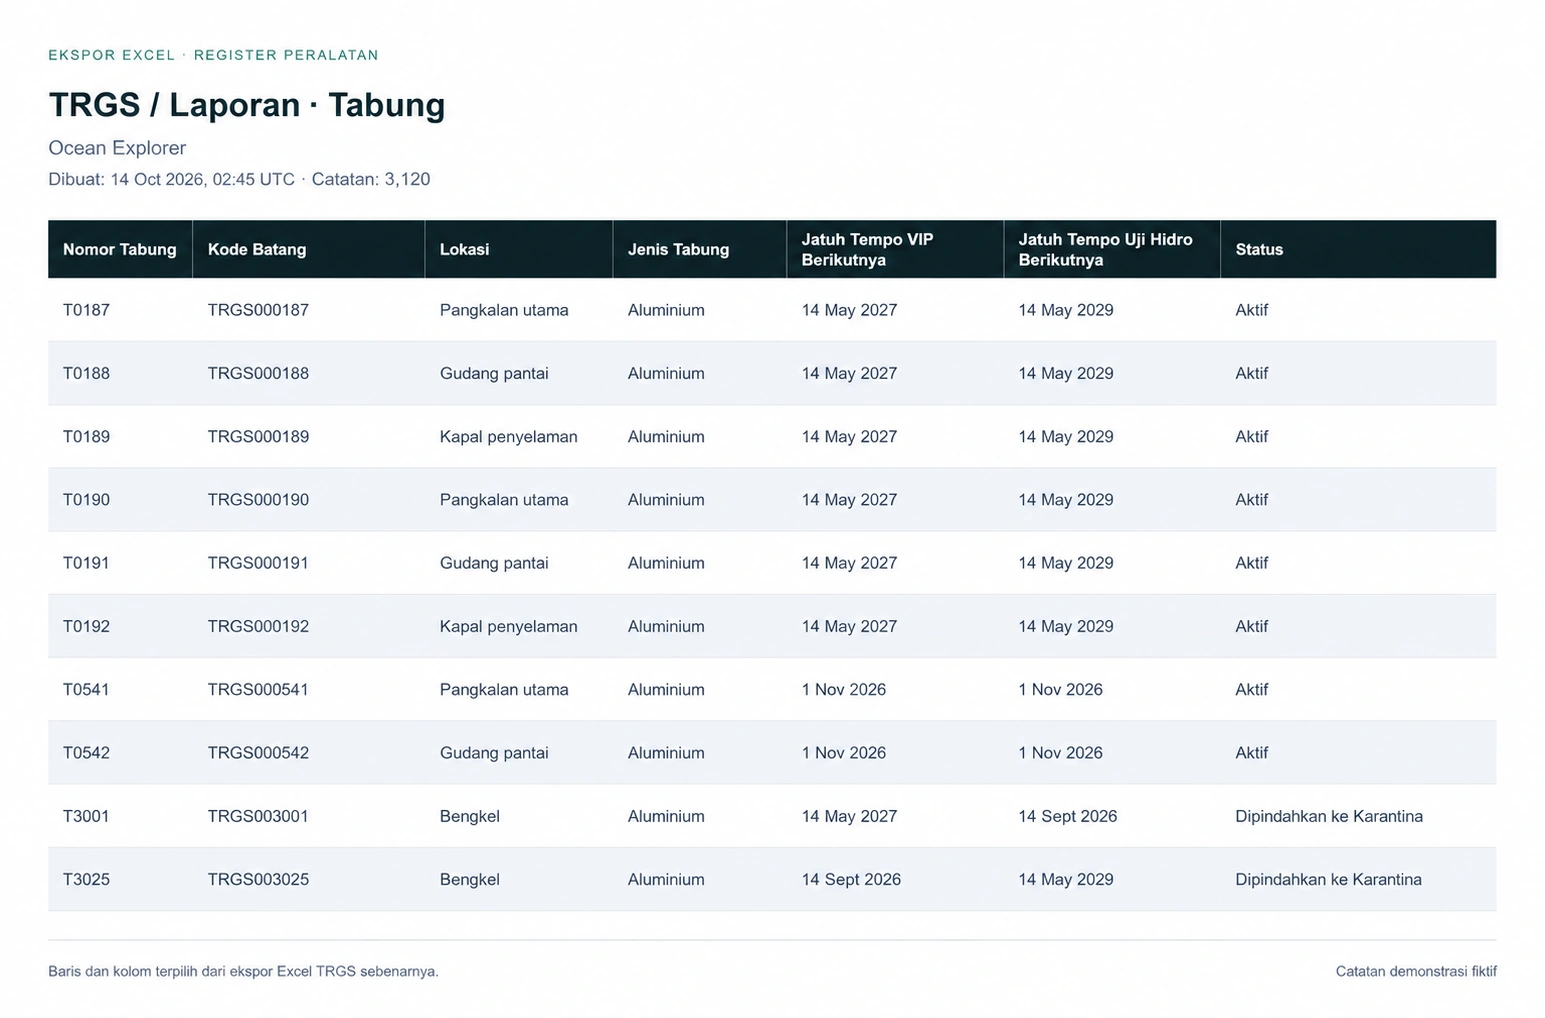Click hydro date 14 Sept 2026 in row T3001
1545x1018 pixels.
(1068, 816)
